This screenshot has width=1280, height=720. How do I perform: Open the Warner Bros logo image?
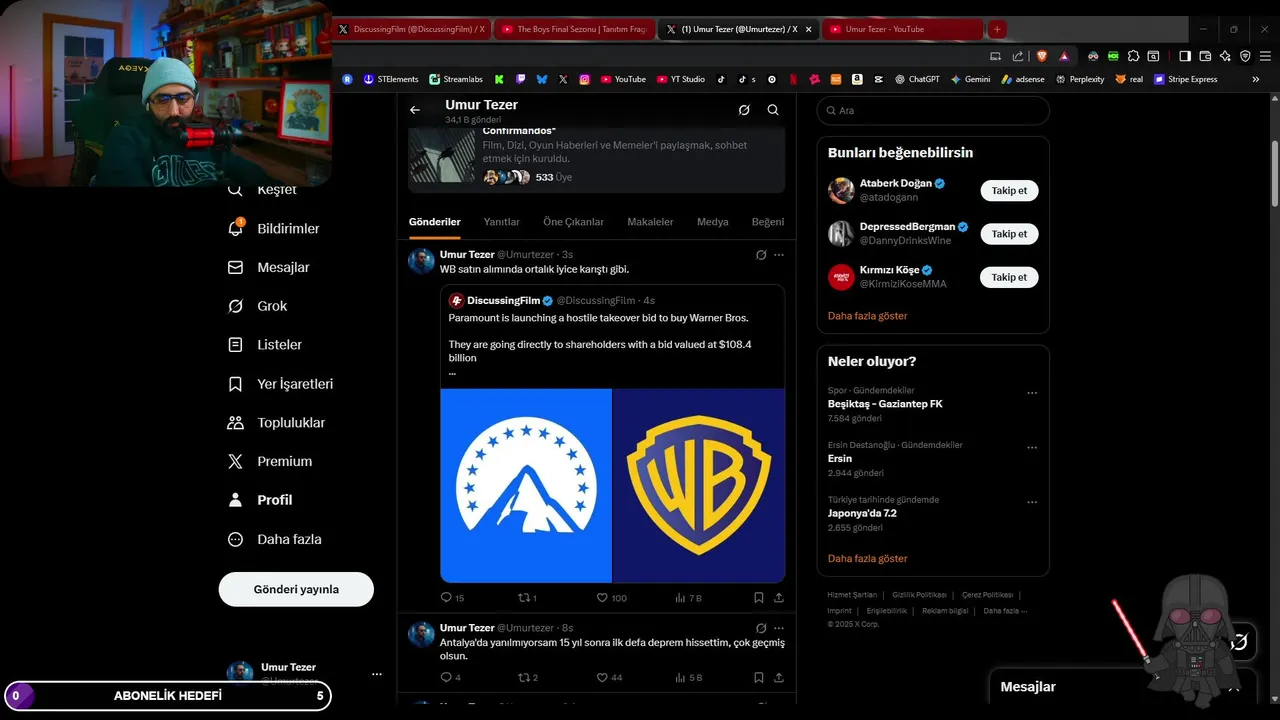point(699,485)
